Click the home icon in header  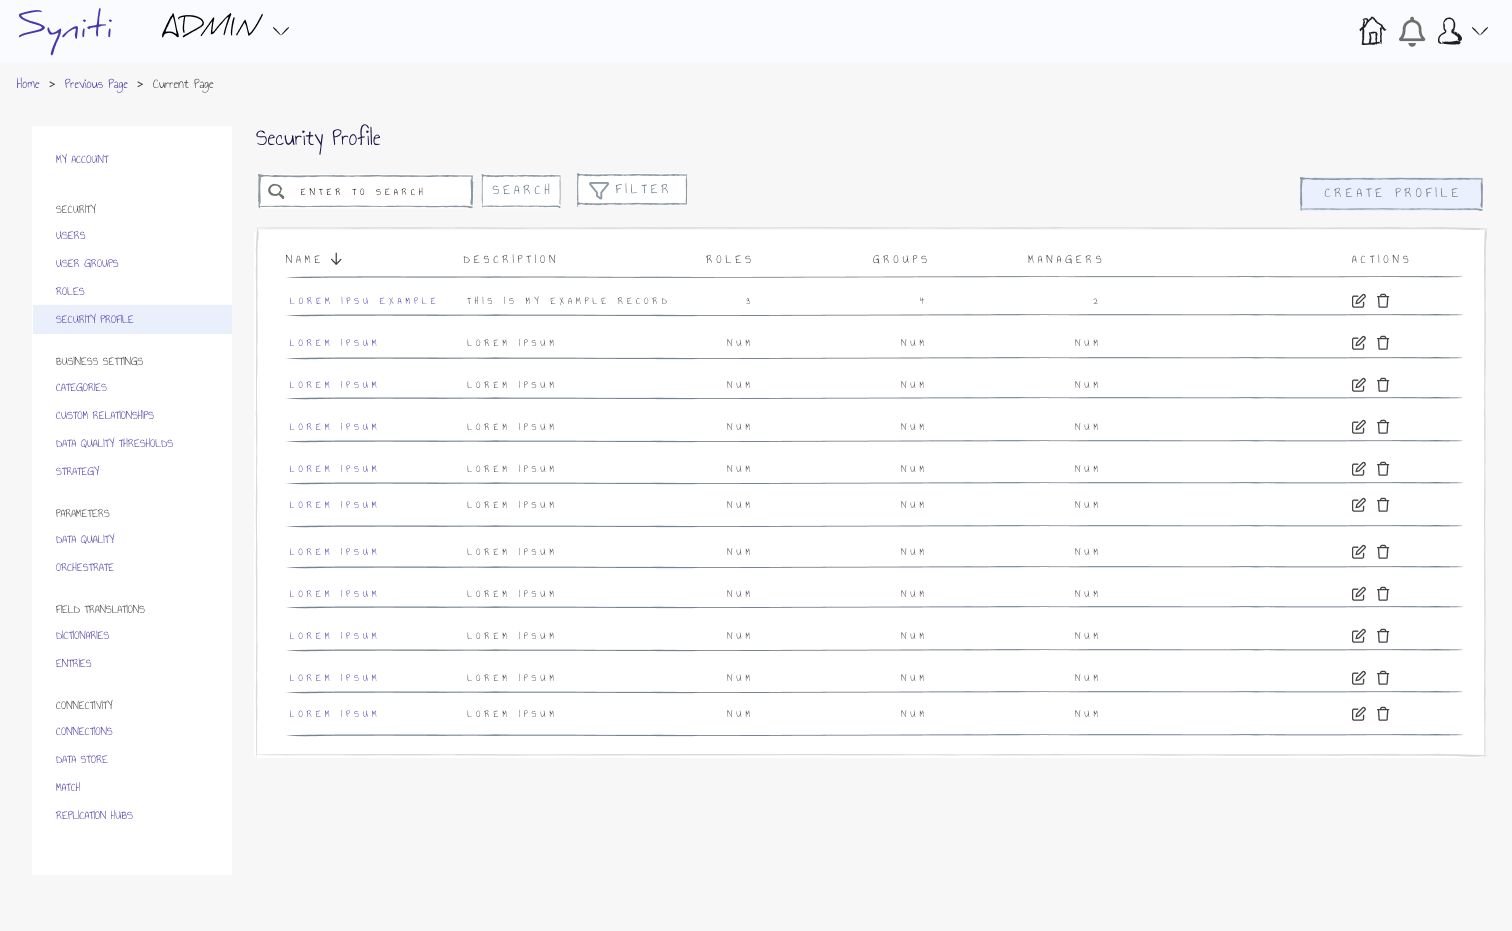(1372, 31)
